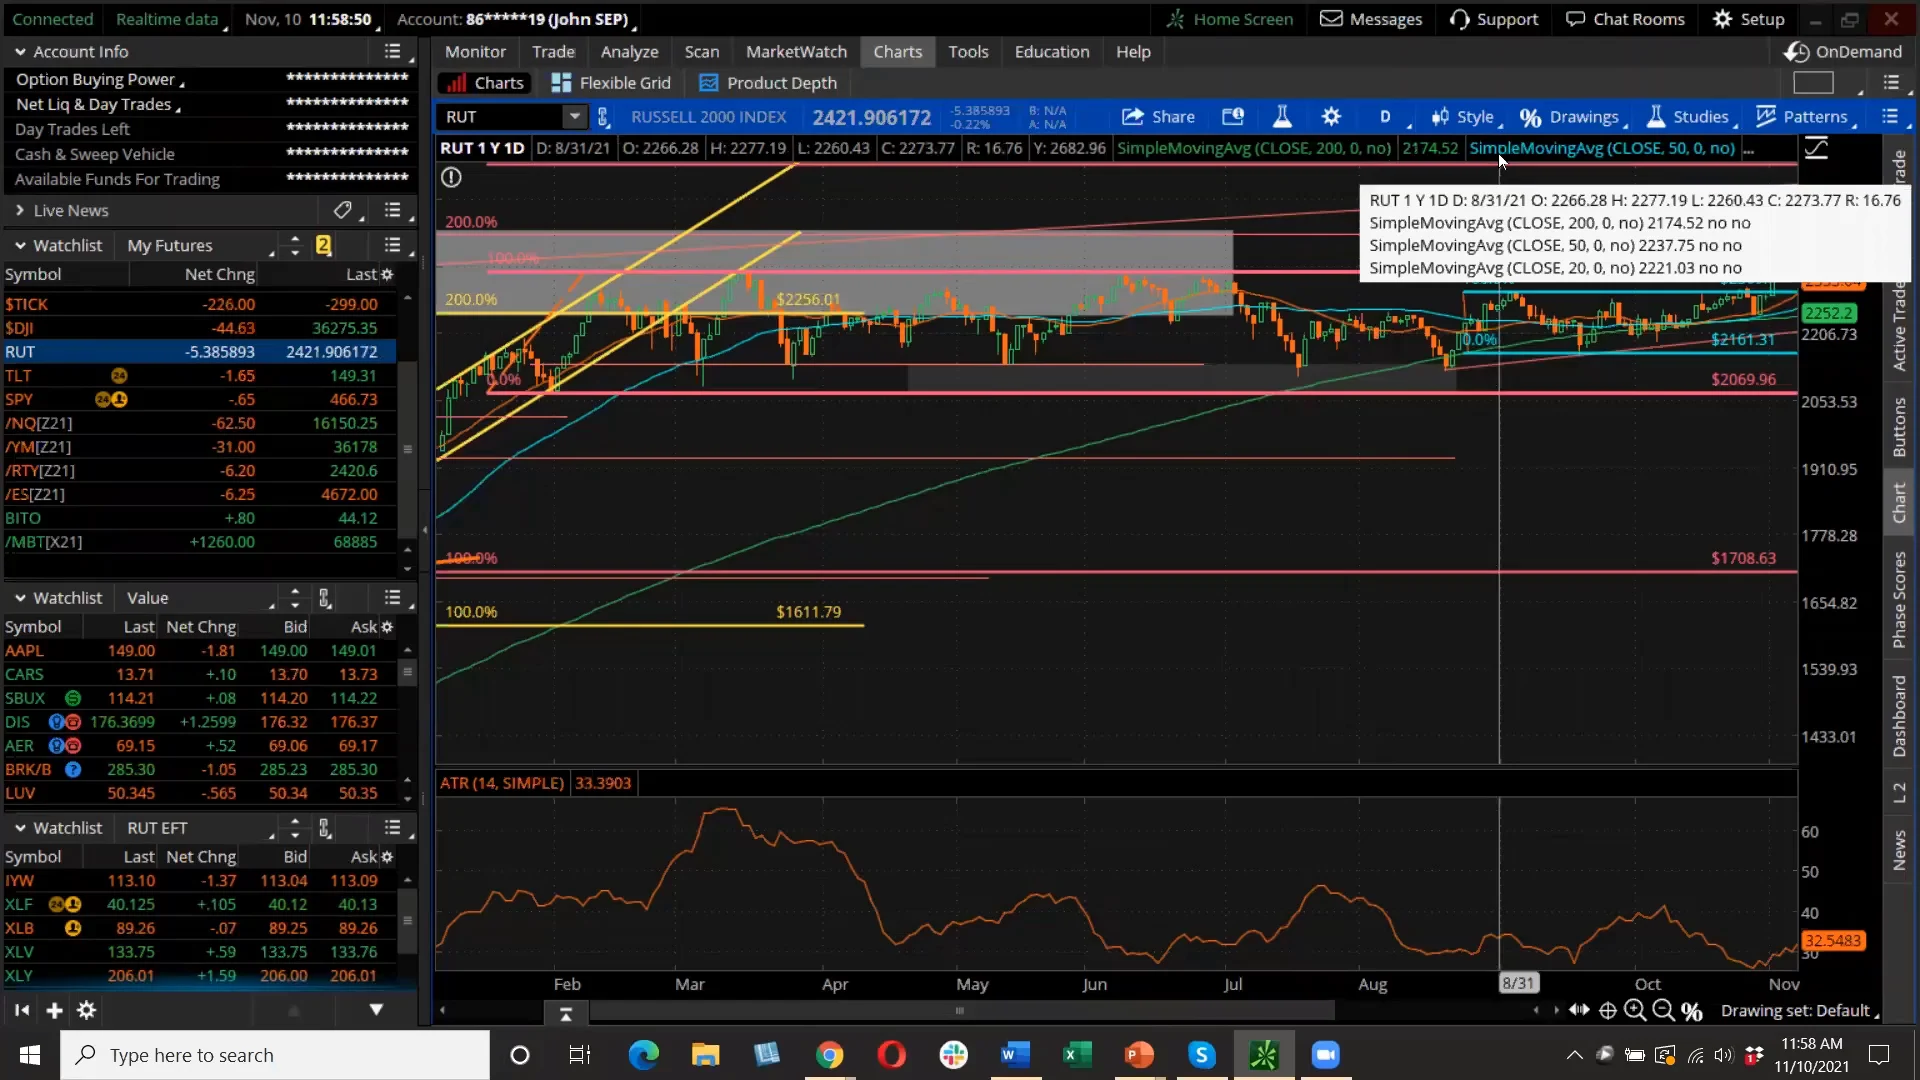Open Excel from the taskbar
This screenshot has width=1920, height=1080.
coord(1077,1055)
